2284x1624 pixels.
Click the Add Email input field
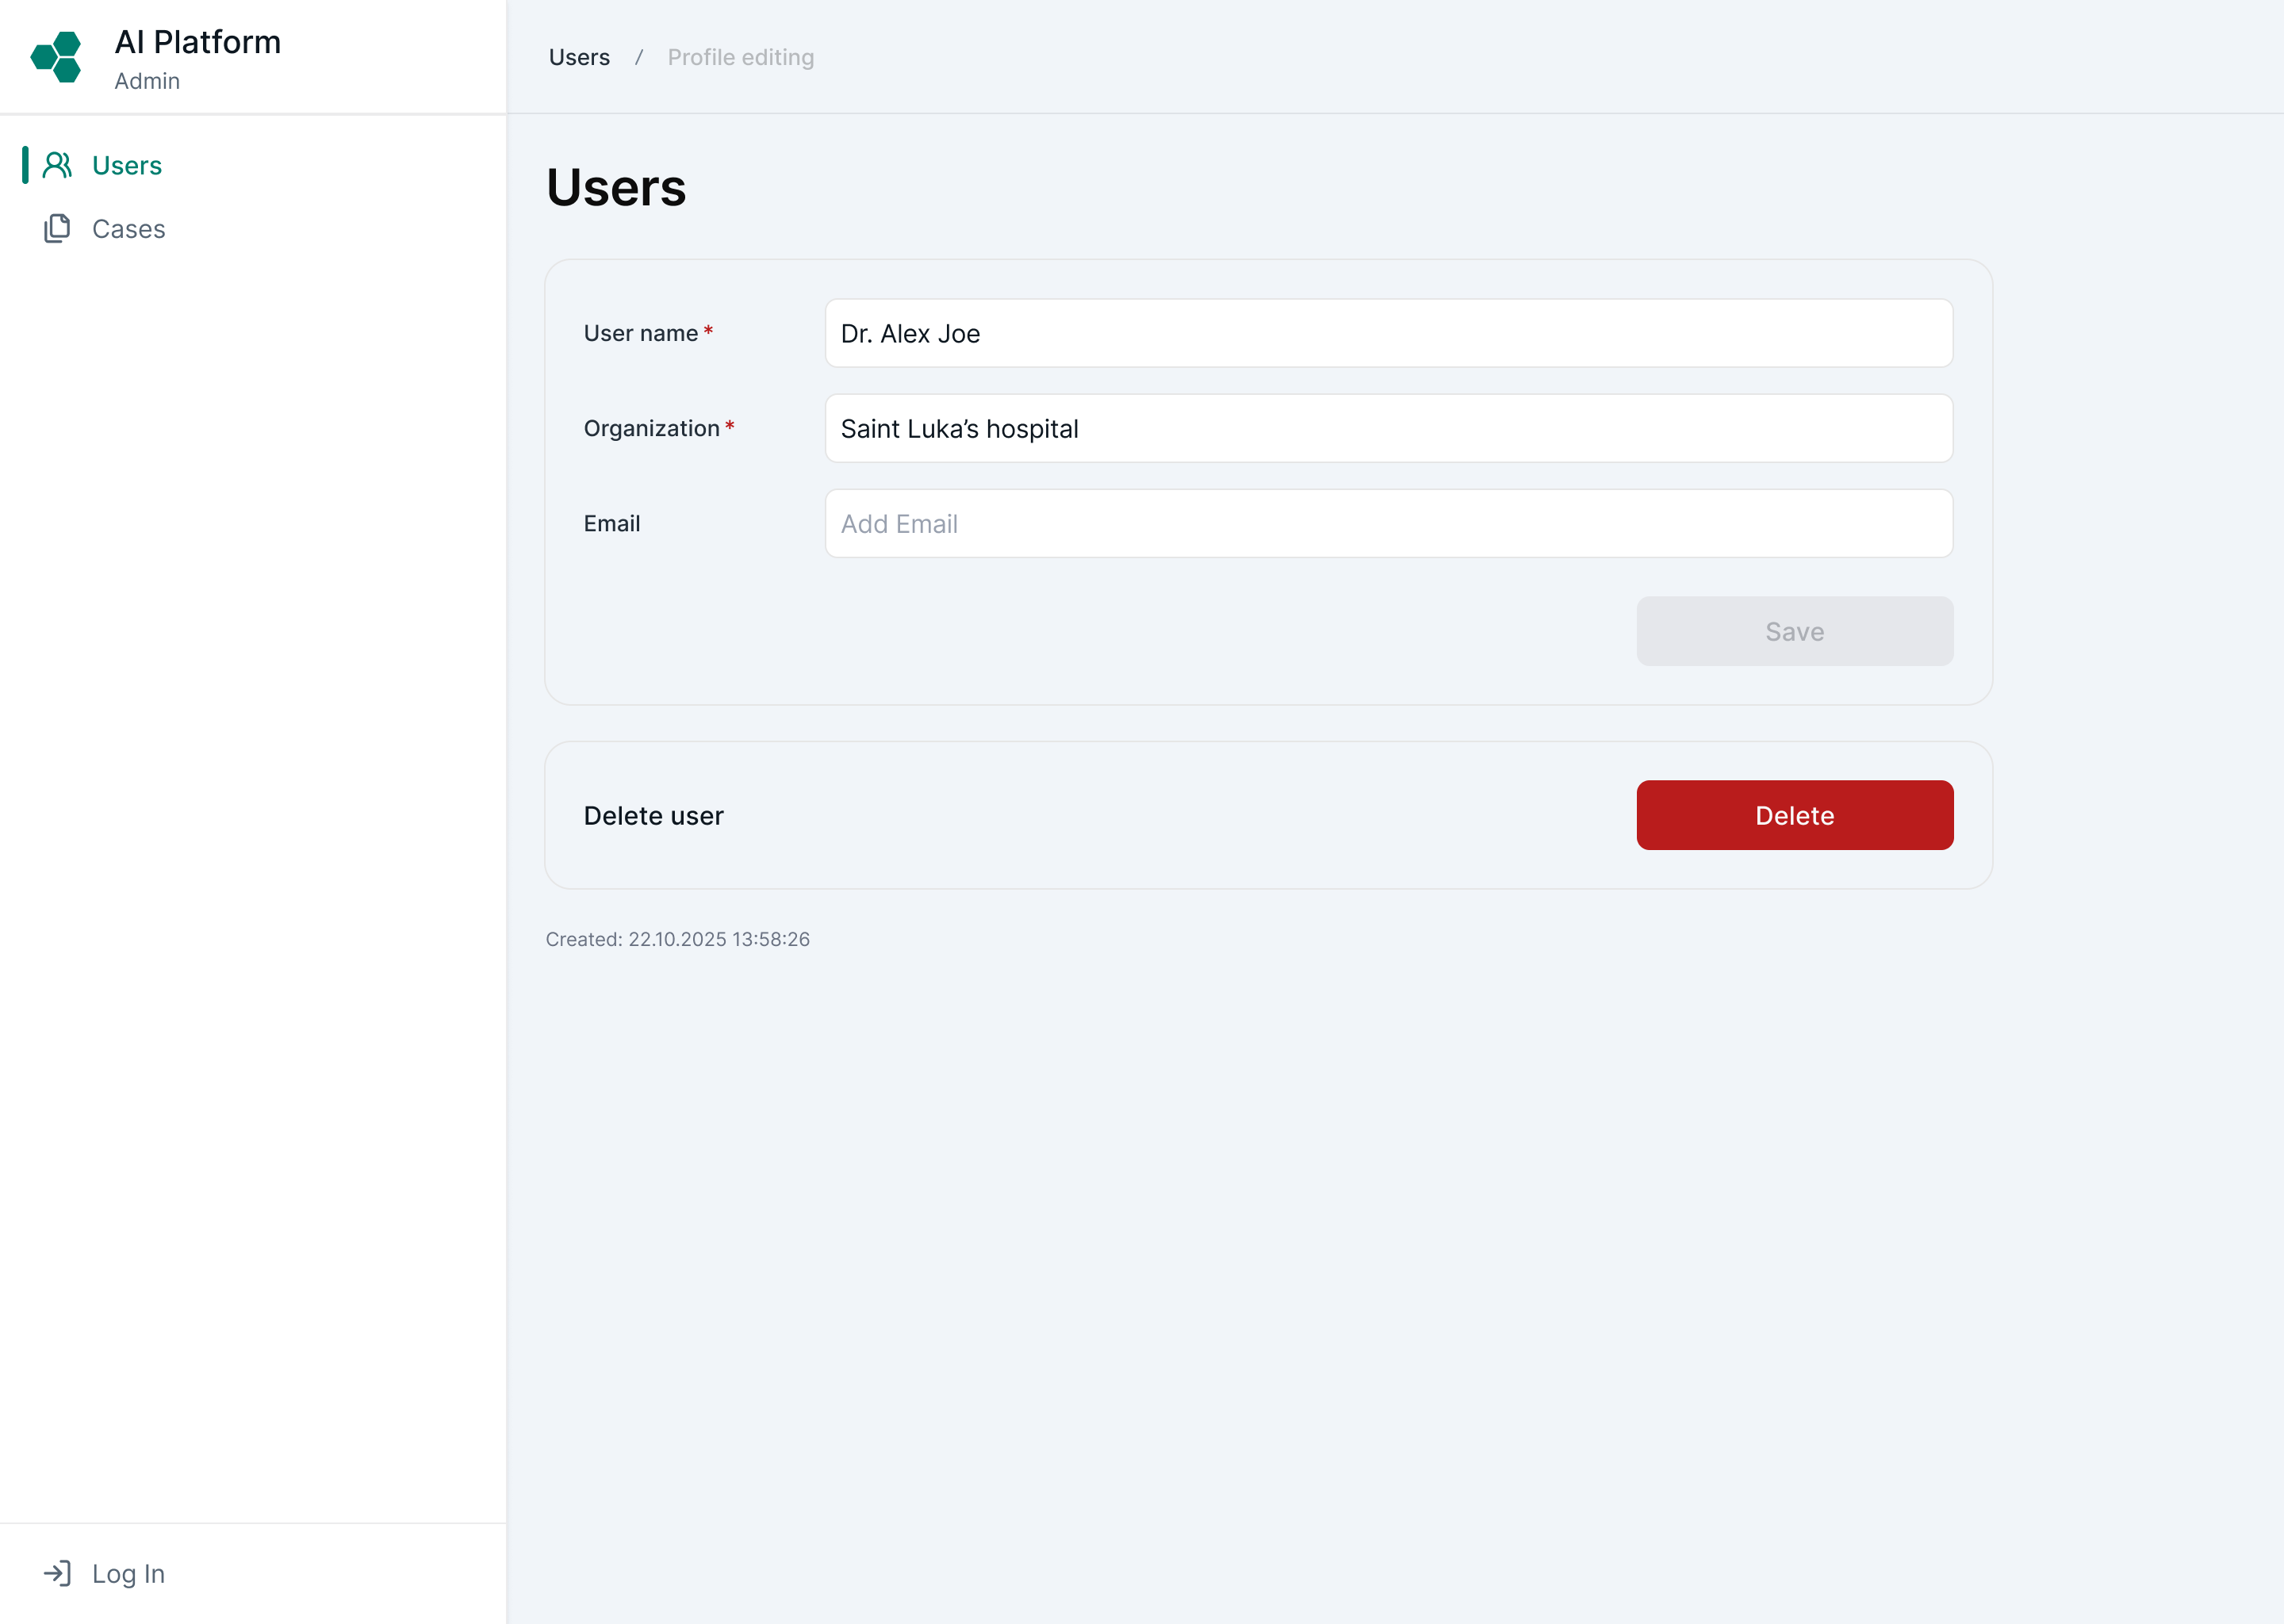pyautogui.click(x=1388, y=523)
